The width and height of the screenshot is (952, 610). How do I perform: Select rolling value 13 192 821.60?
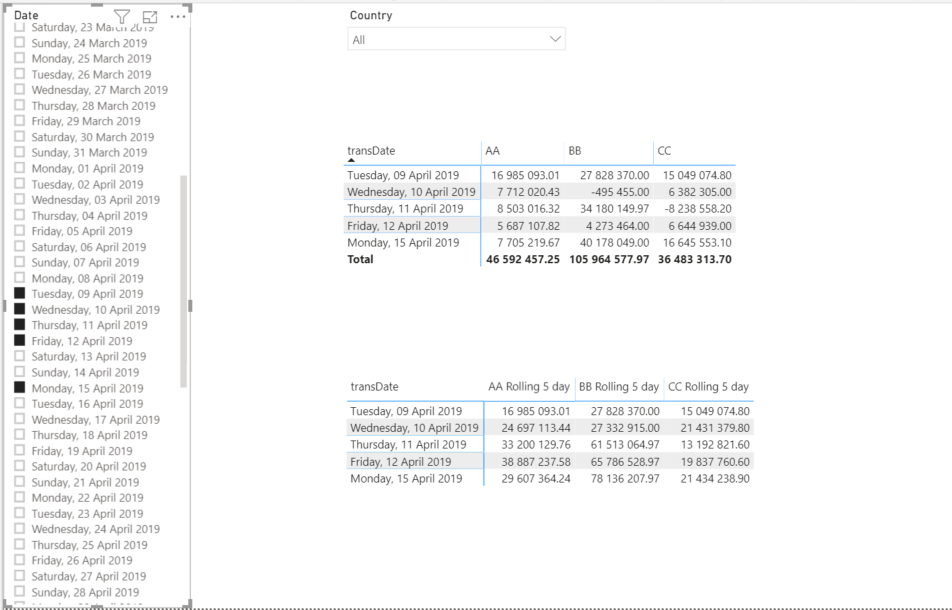(x=715, y=444)
